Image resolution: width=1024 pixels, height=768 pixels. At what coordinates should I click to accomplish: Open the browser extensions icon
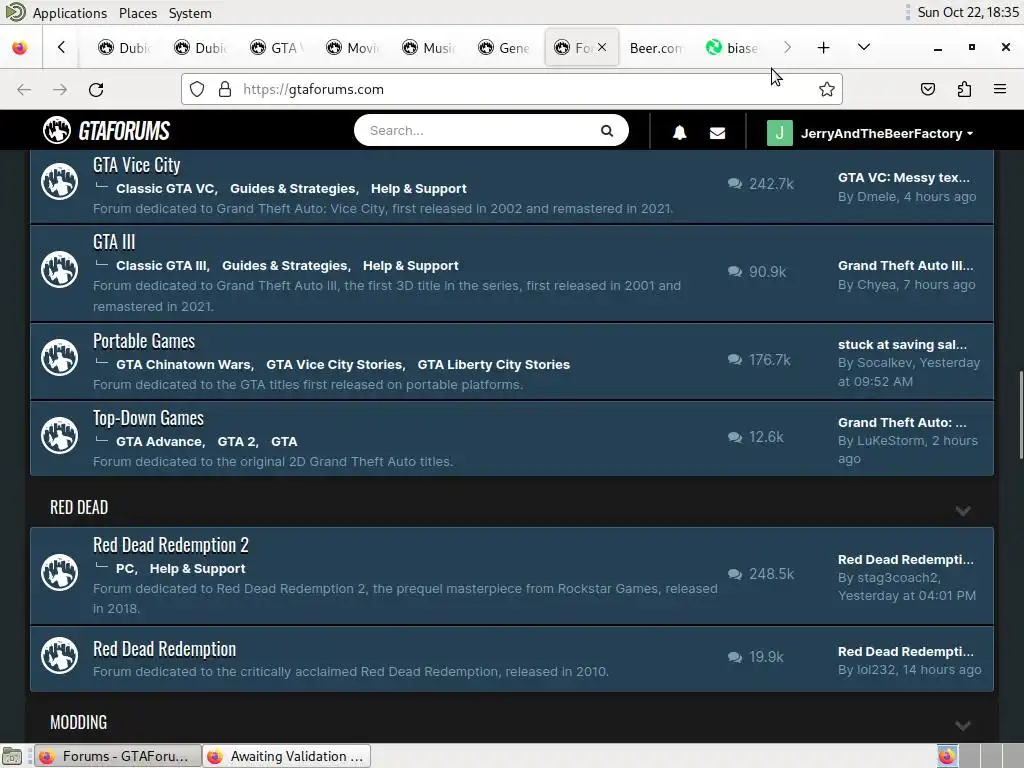pyautogui.click(x=964, y=89)
